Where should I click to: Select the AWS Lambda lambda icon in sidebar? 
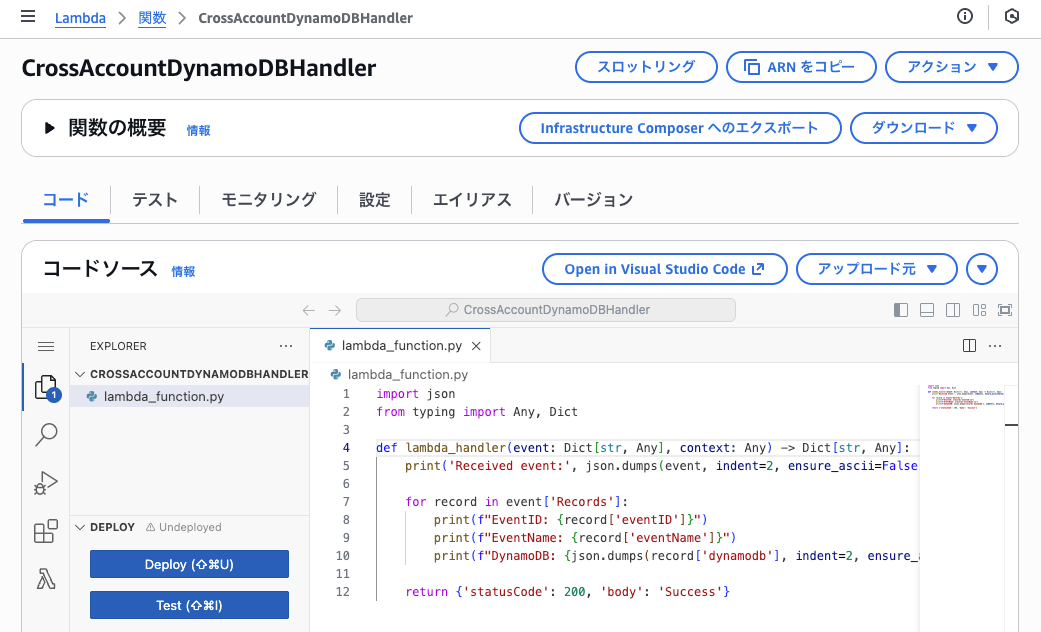(x=46, y=579)
